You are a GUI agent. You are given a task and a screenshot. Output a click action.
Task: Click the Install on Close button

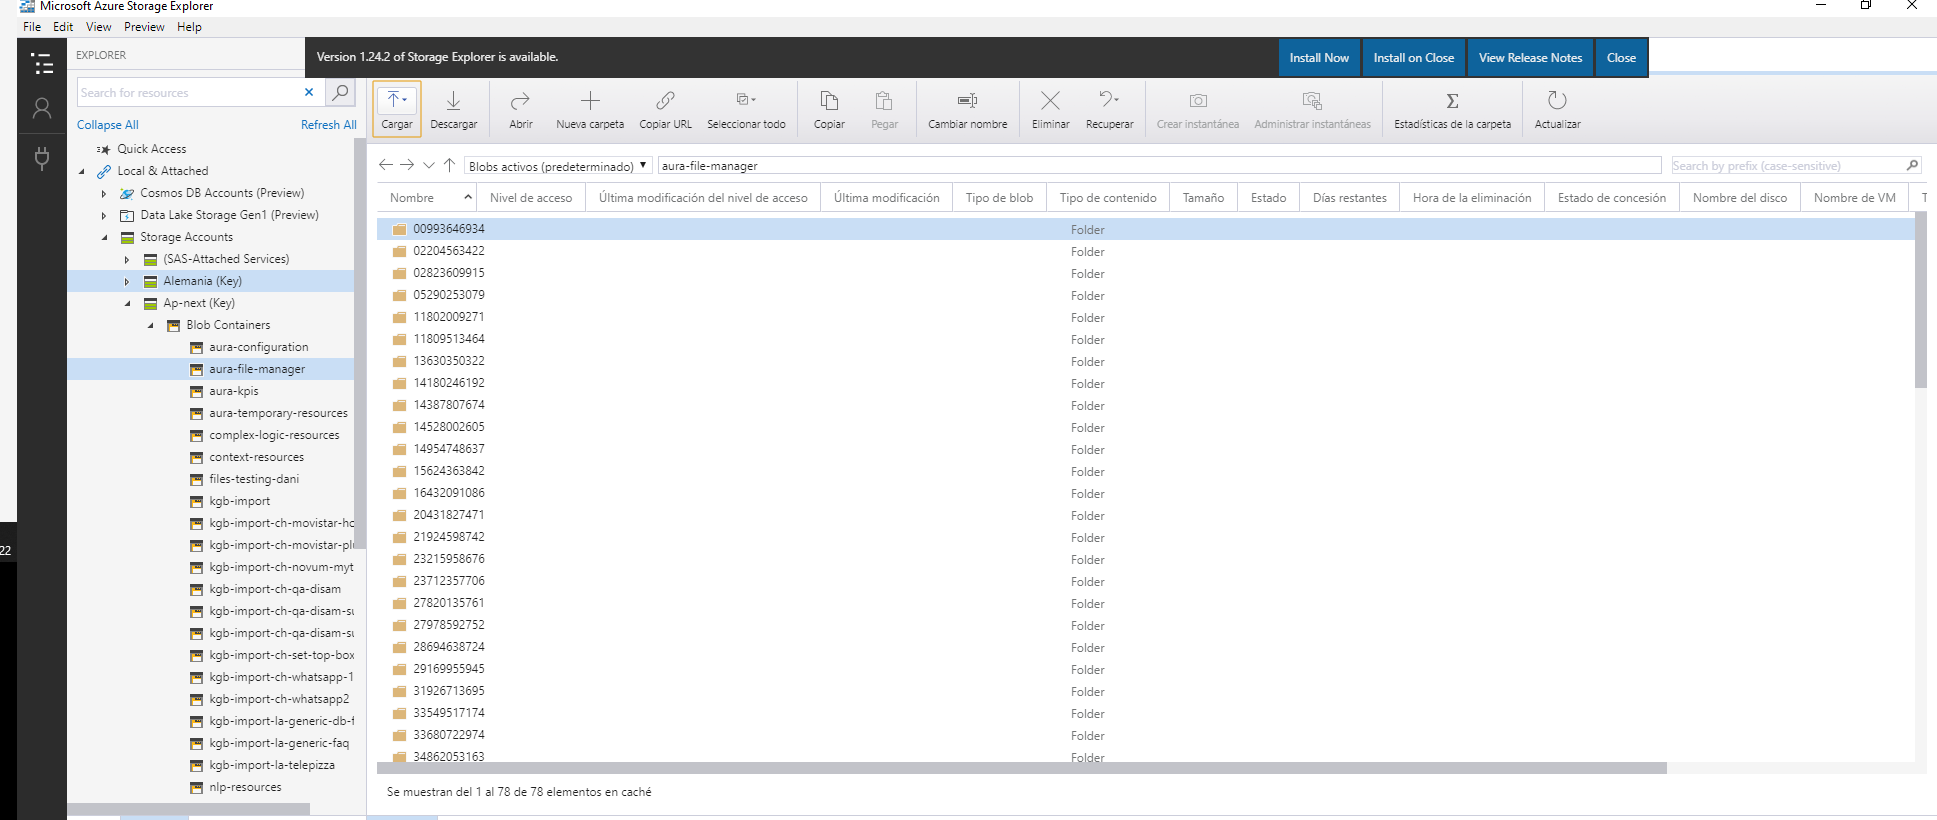[1413, 58]
